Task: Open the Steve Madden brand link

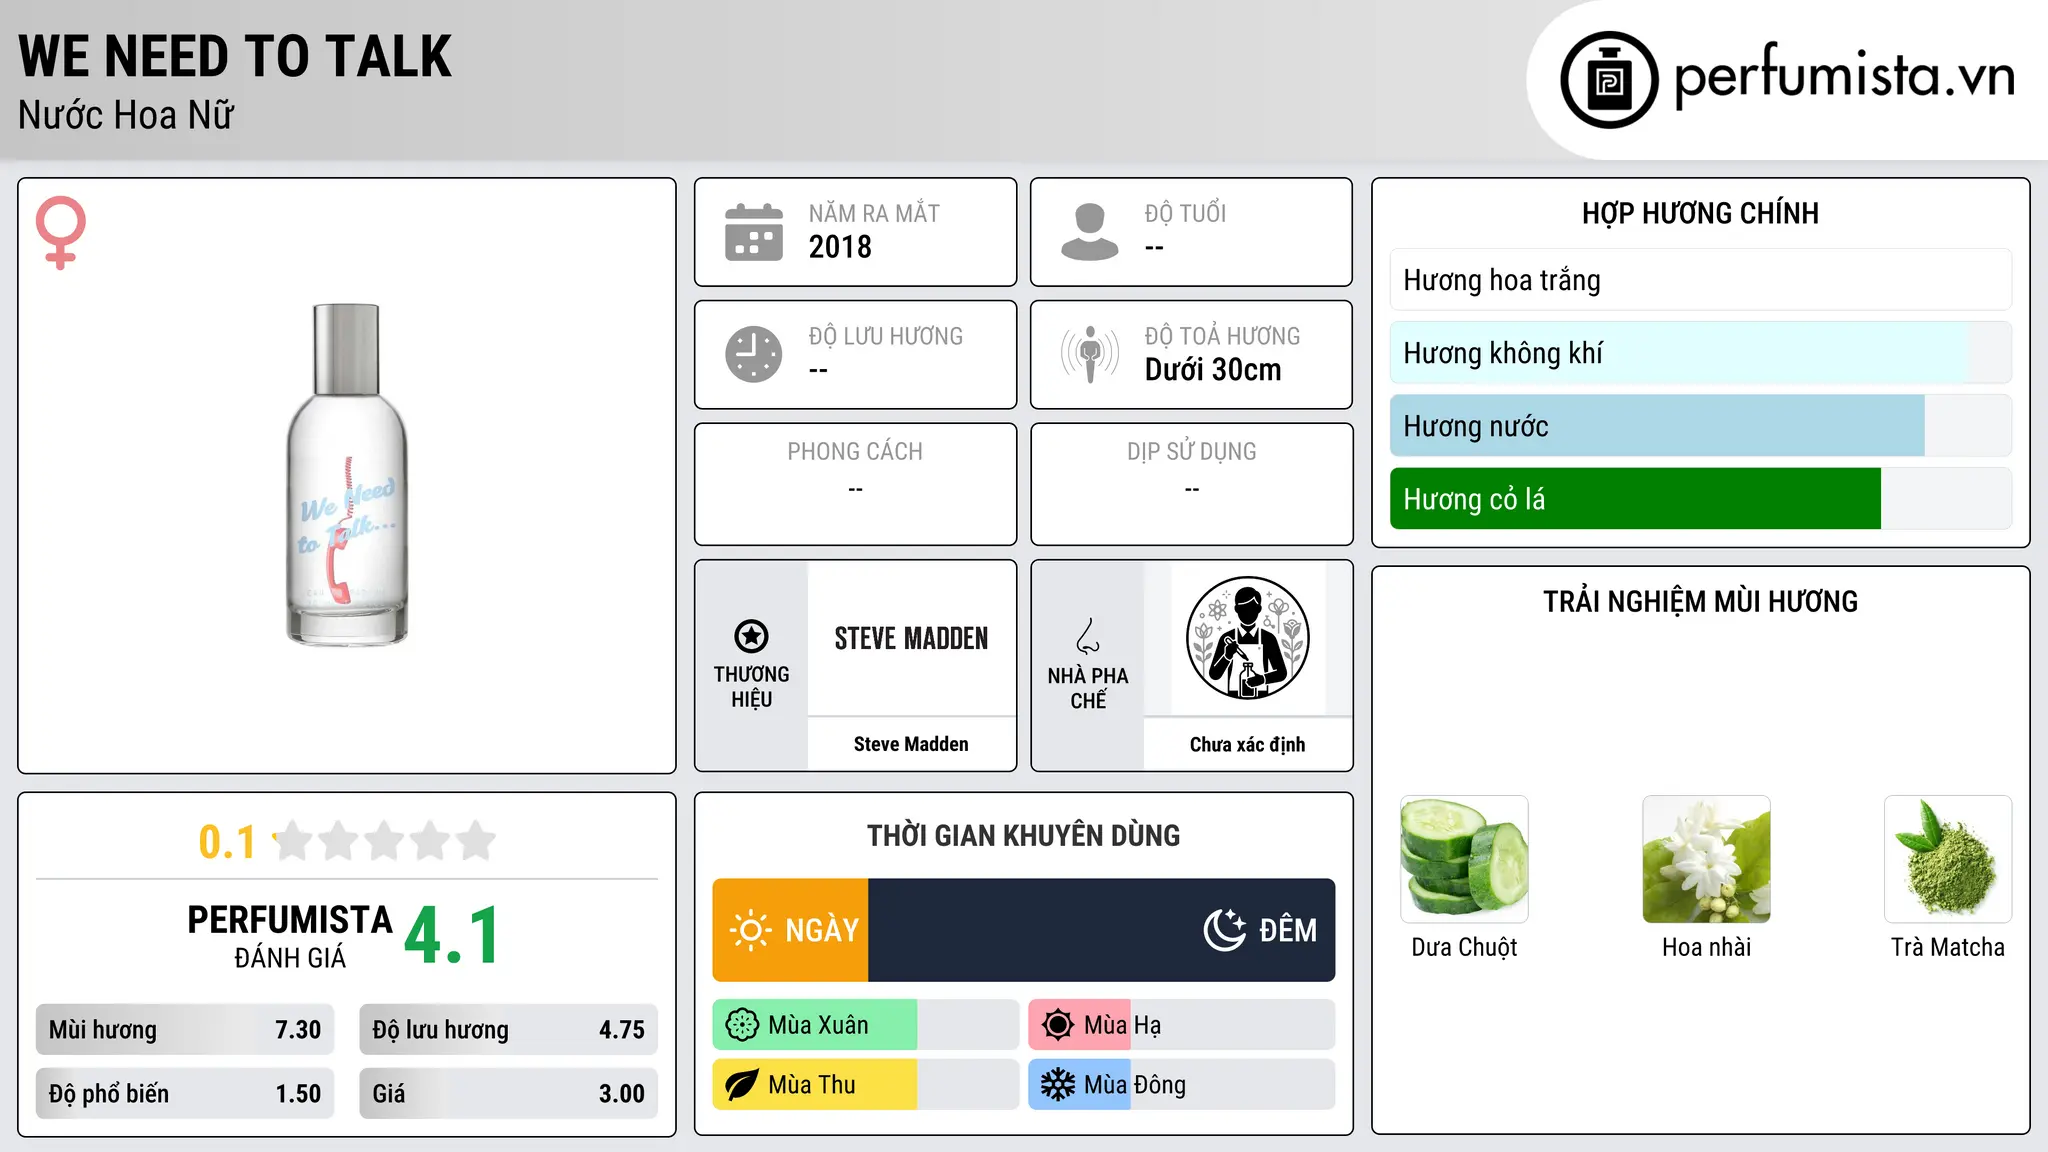Action: point(911,744)
